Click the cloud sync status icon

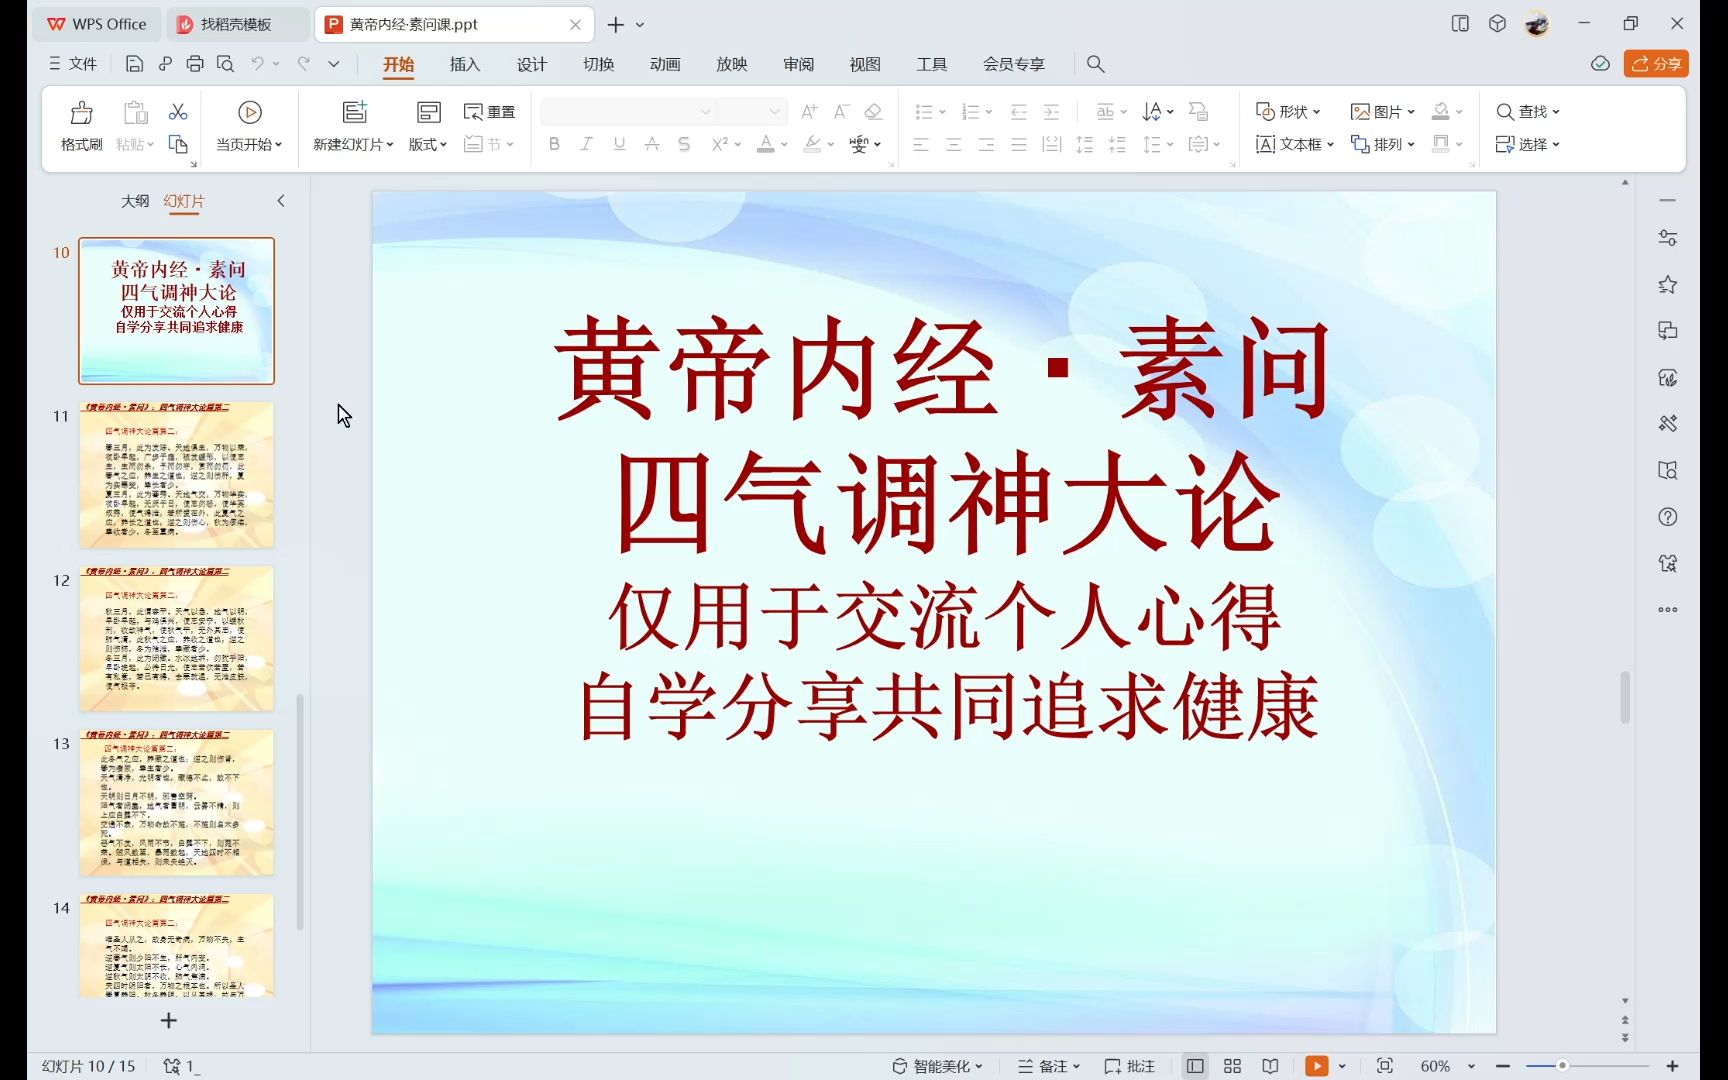pyautogui.click(x=1600, y=64)
